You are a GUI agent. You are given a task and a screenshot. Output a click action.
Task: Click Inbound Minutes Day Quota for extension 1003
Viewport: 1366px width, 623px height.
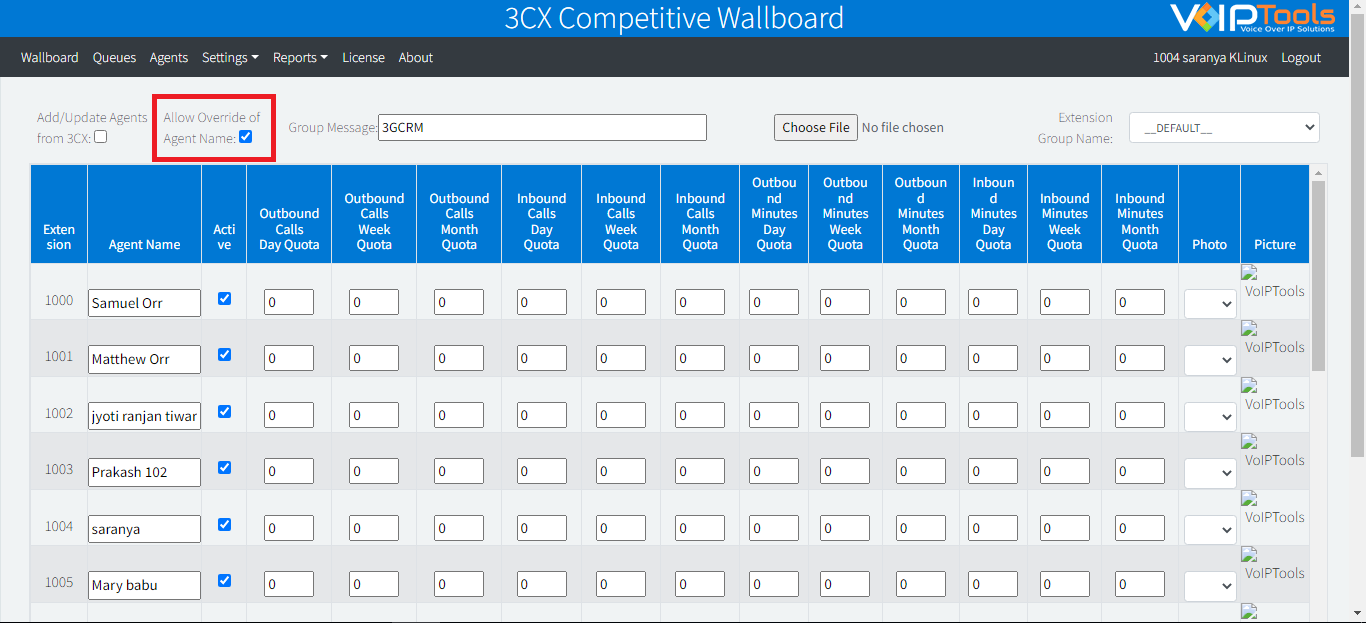[993, 471]
